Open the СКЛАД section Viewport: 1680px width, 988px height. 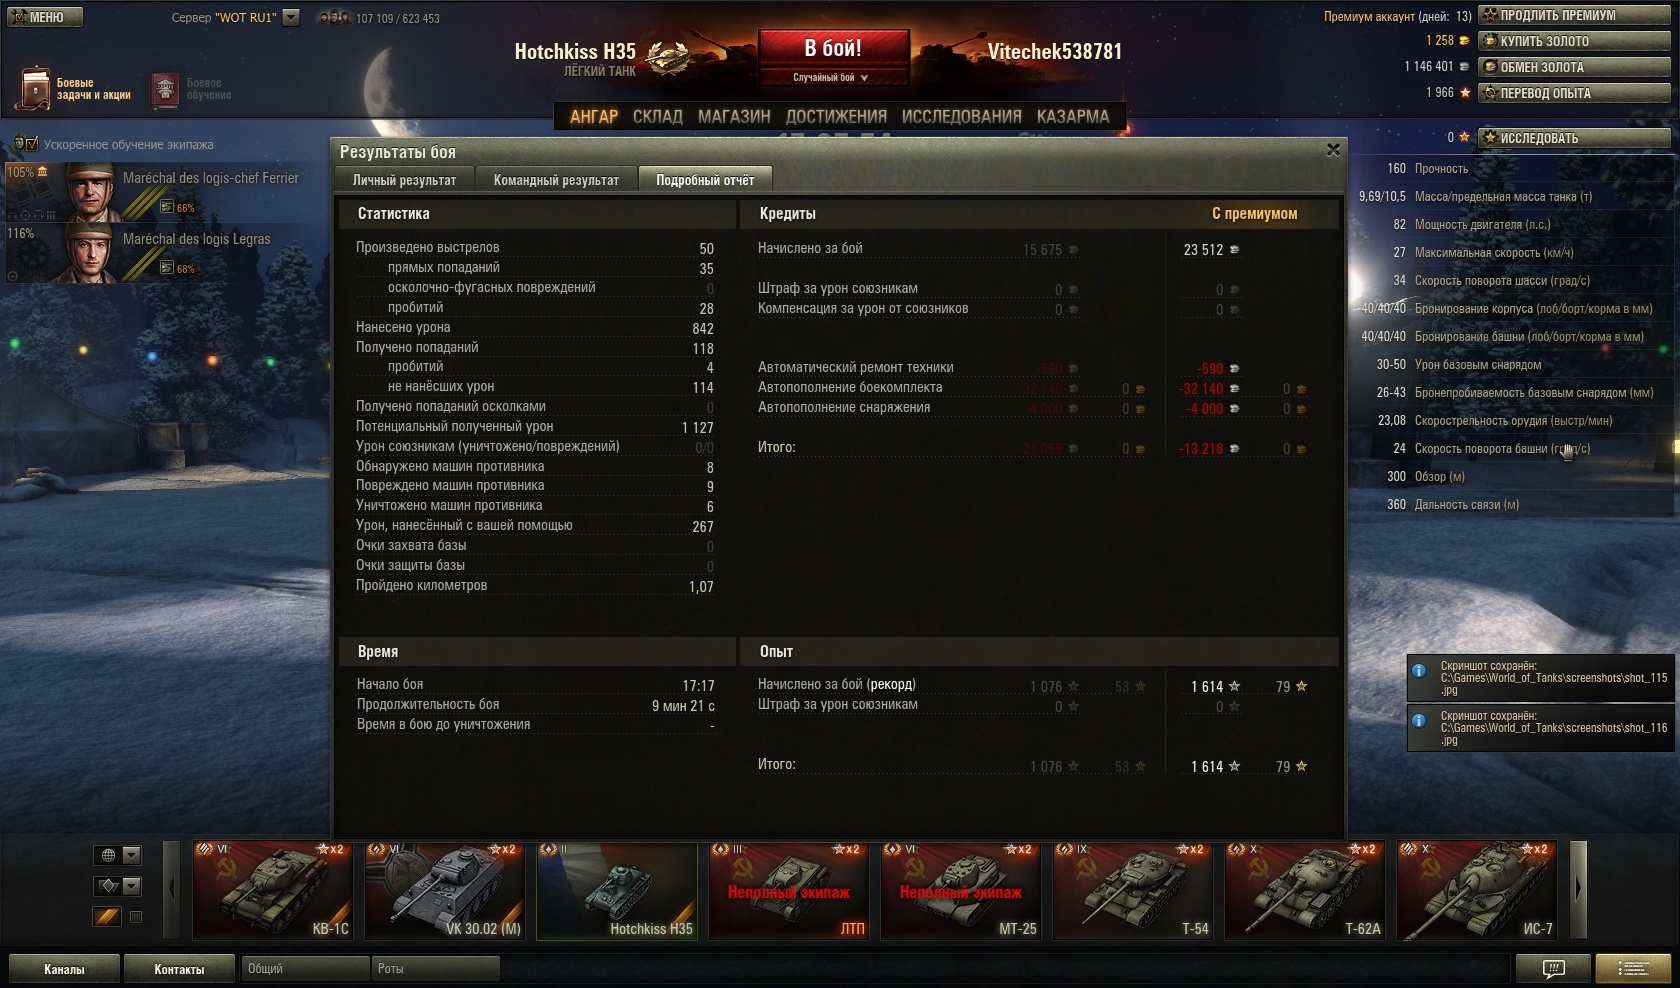click(658, 116)
